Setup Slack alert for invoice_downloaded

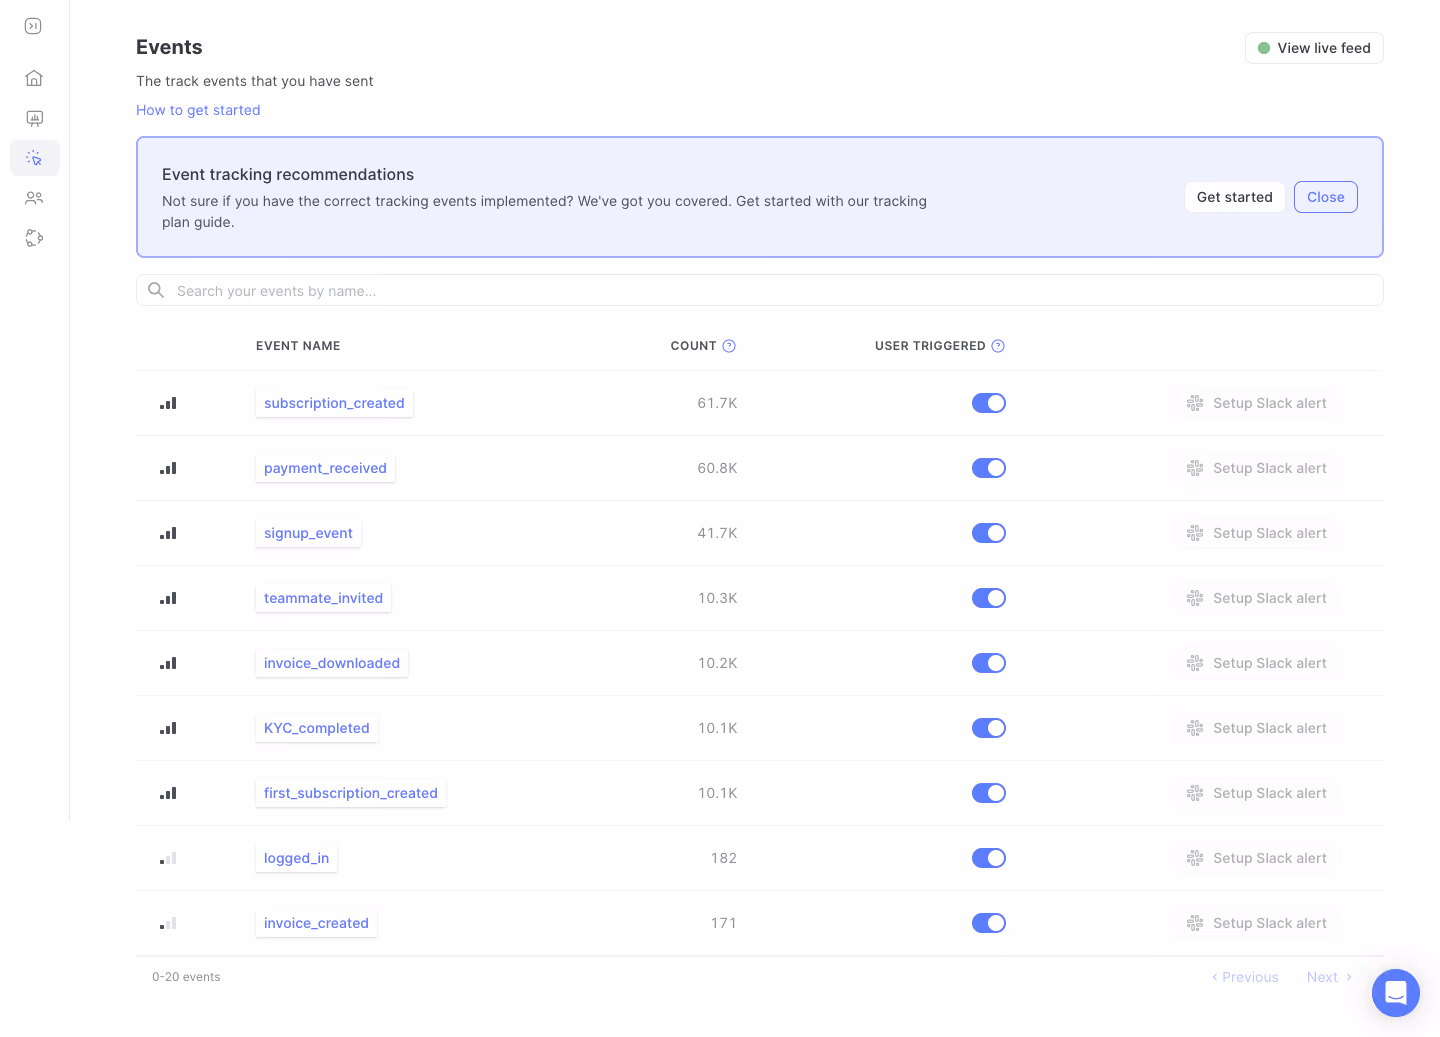click(1257, 663)
